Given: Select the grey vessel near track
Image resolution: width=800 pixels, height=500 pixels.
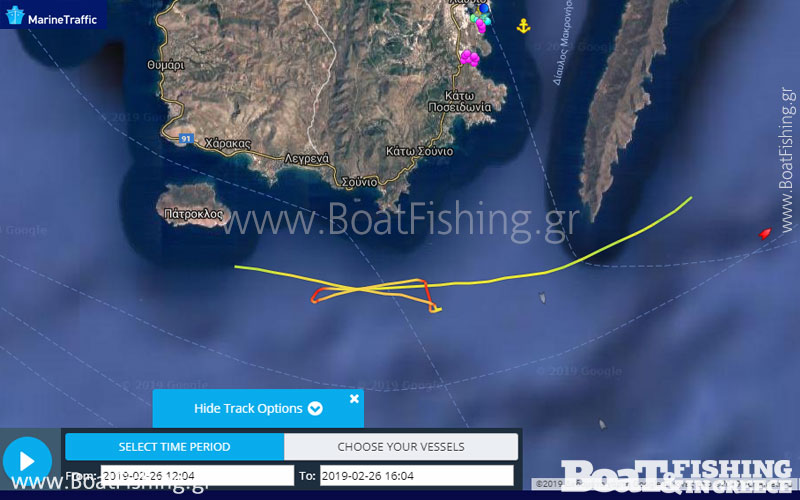Looking at the screenshot, I should click(x=542, y=297).
